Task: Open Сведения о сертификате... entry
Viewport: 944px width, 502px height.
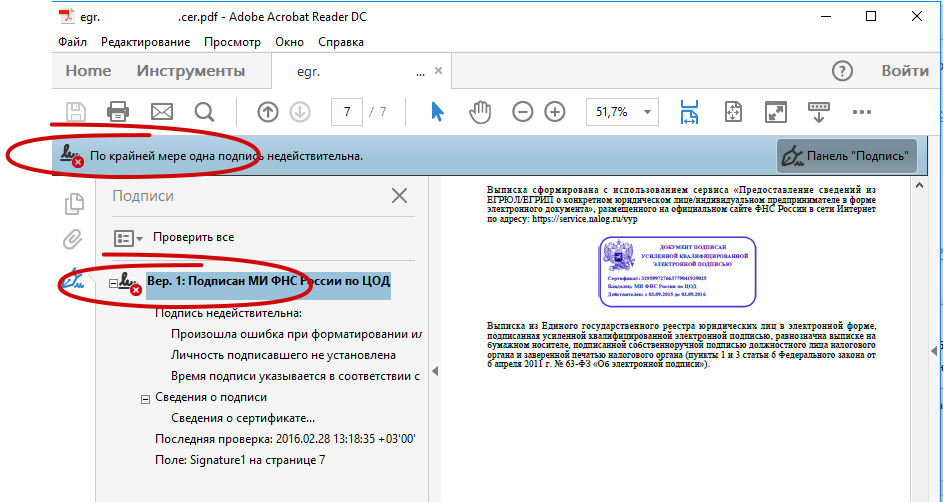Action: coord(243,418)
